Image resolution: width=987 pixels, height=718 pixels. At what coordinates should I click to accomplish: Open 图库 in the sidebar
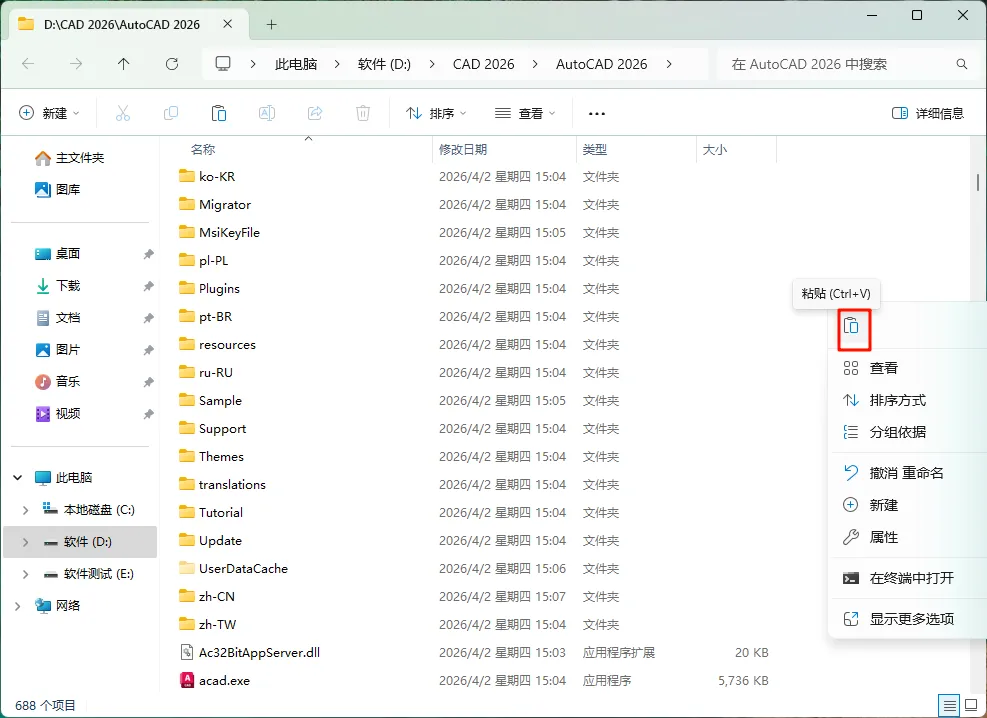(57, 189)
